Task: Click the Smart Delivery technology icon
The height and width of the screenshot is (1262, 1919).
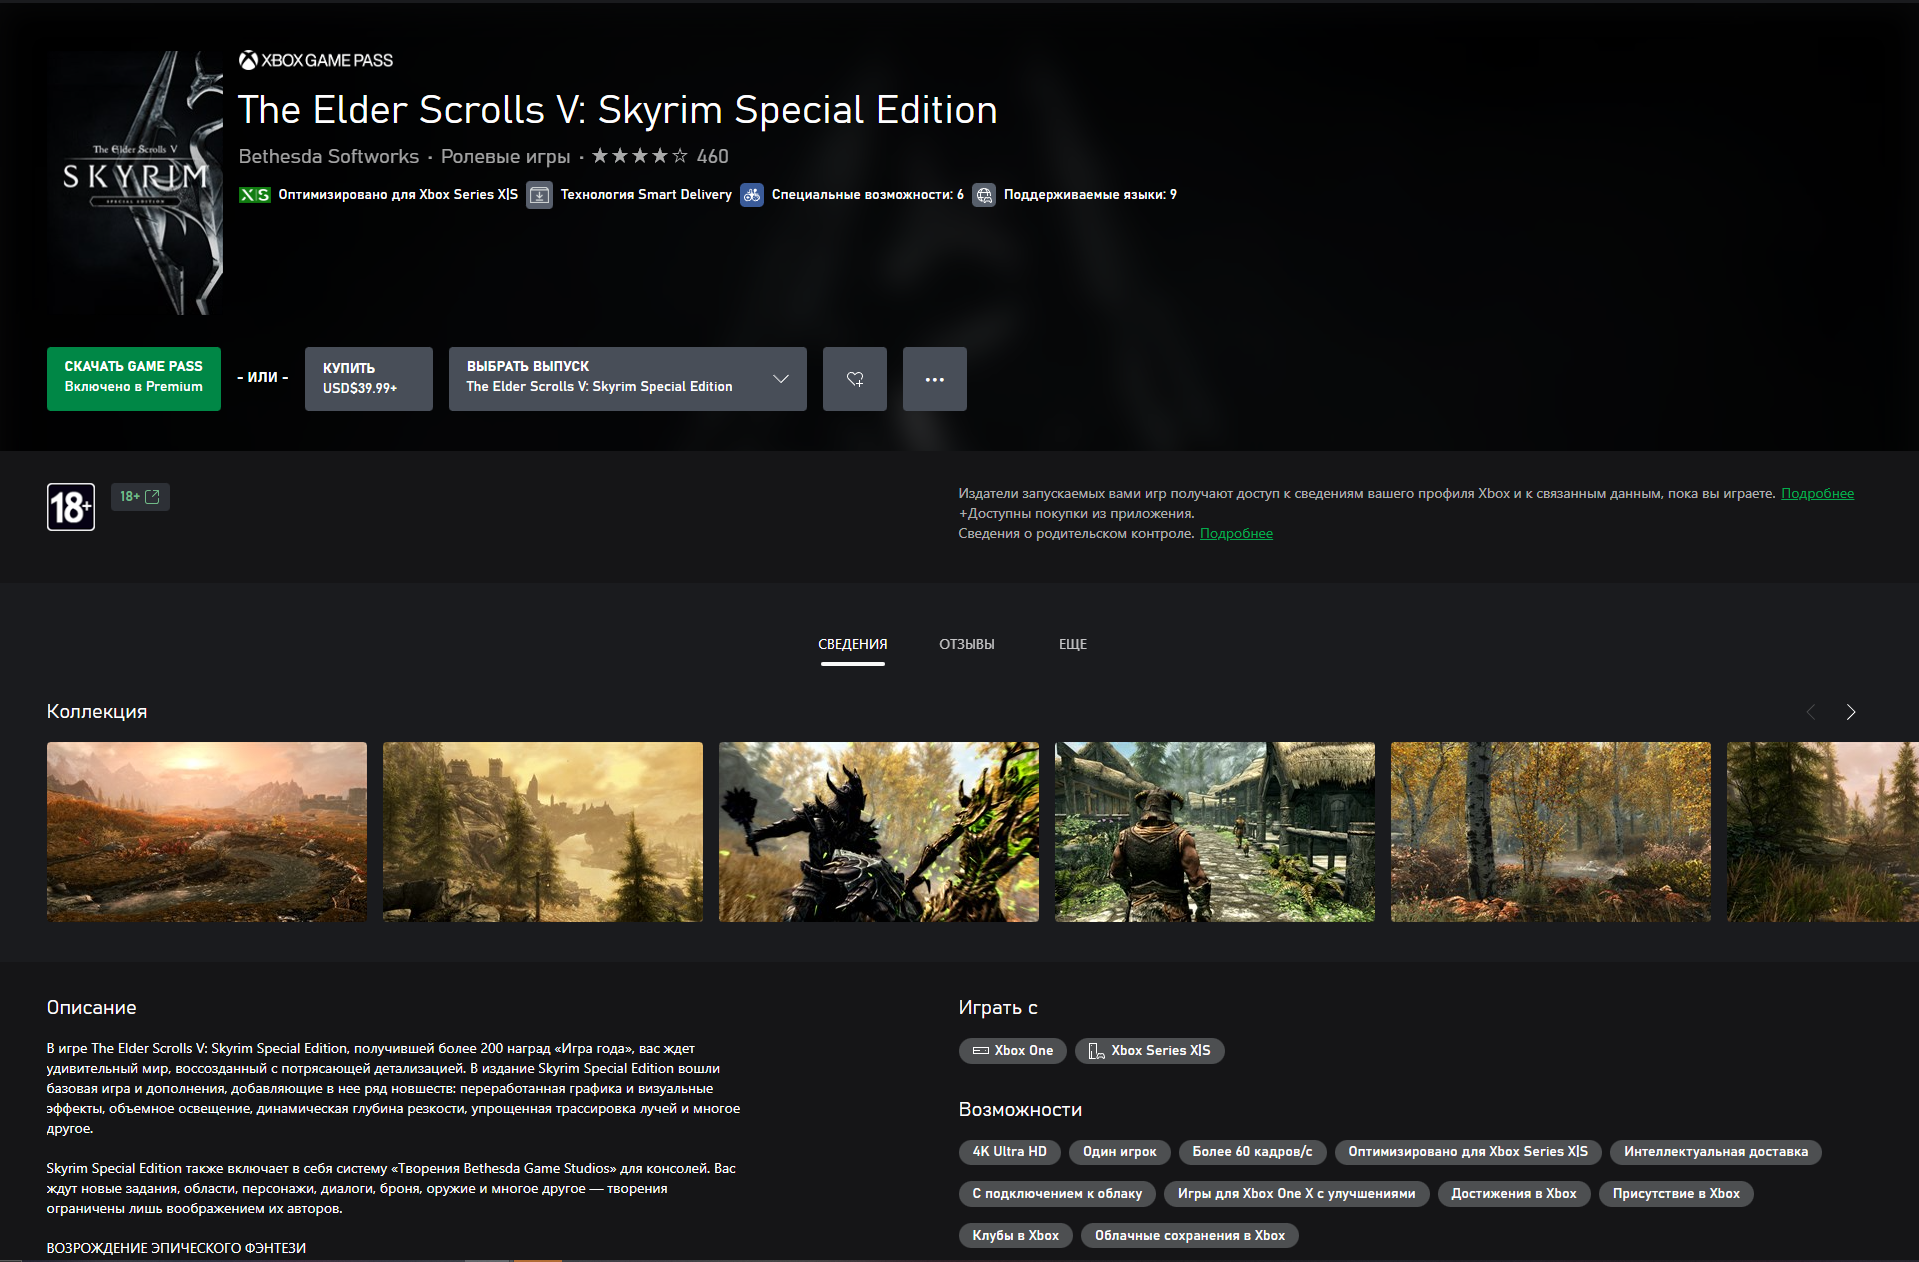Action: 540,195
